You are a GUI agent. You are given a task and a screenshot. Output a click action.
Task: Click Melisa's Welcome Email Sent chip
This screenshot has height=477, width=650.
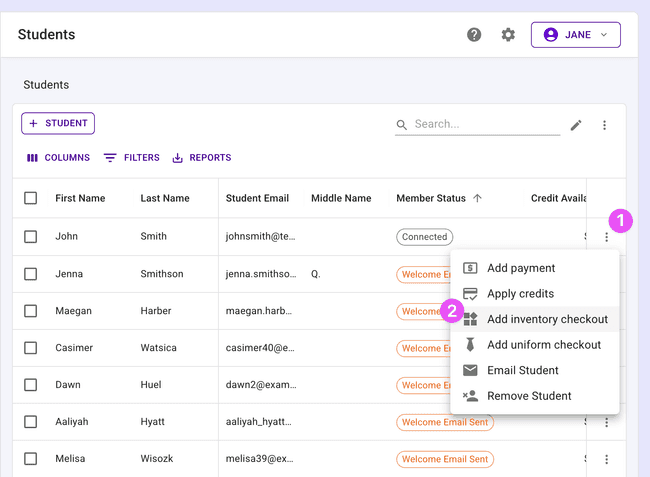445,459
